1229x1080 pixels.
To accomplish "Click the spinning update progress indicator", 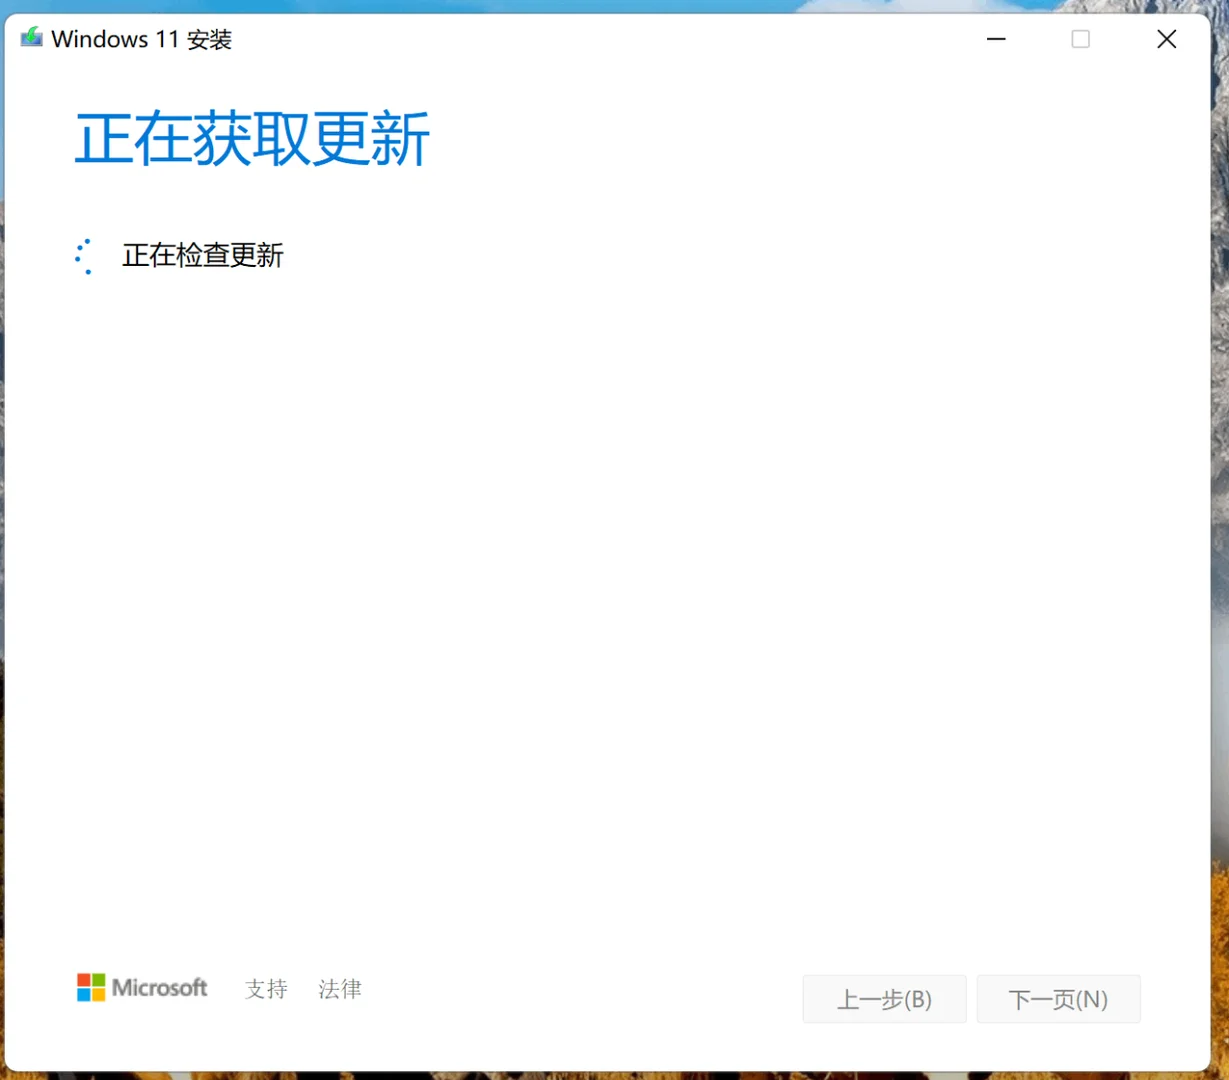I will [x=85, y=256].
